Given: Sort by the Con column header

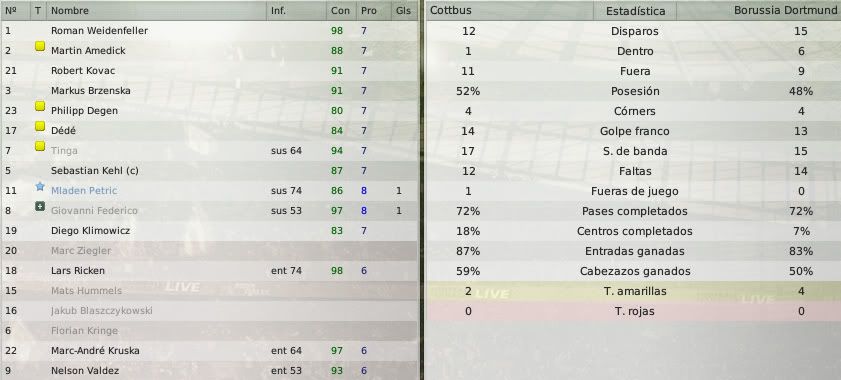Looking at the screenshot, I should click(341, 10).
